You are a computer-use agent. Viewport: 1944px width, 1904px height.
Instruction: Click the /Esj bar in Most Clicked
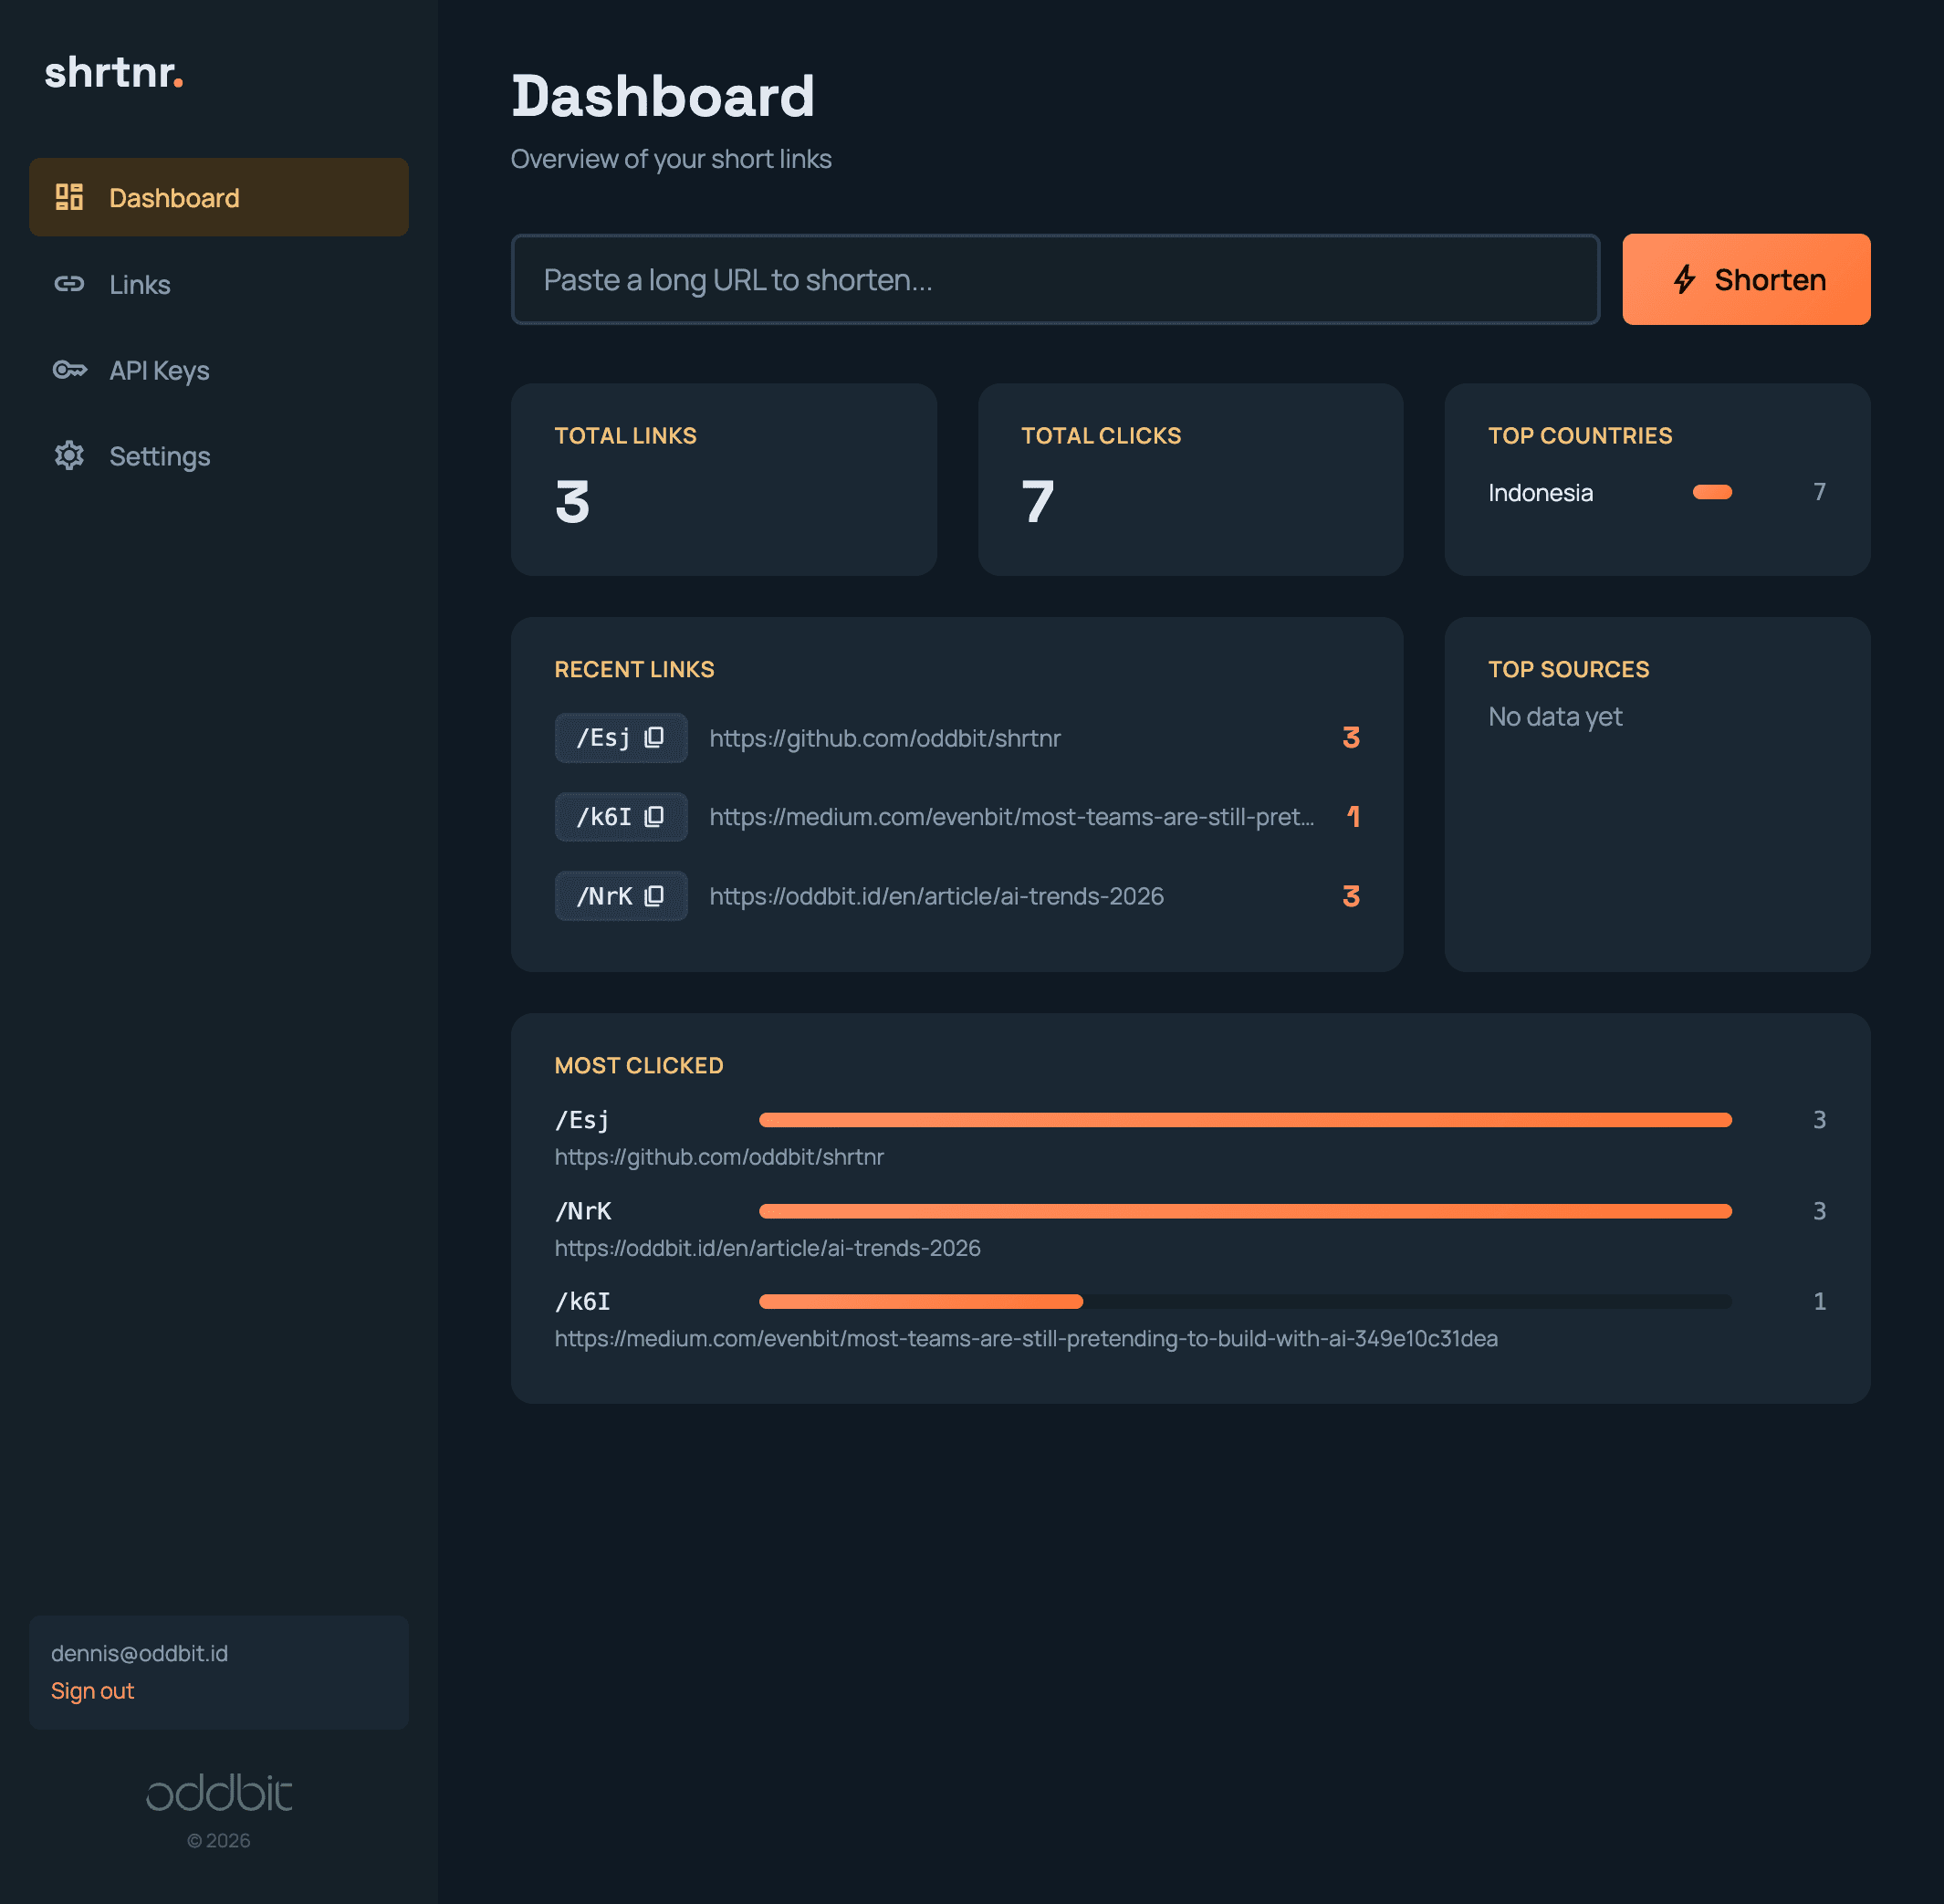coord(1244,1120)
